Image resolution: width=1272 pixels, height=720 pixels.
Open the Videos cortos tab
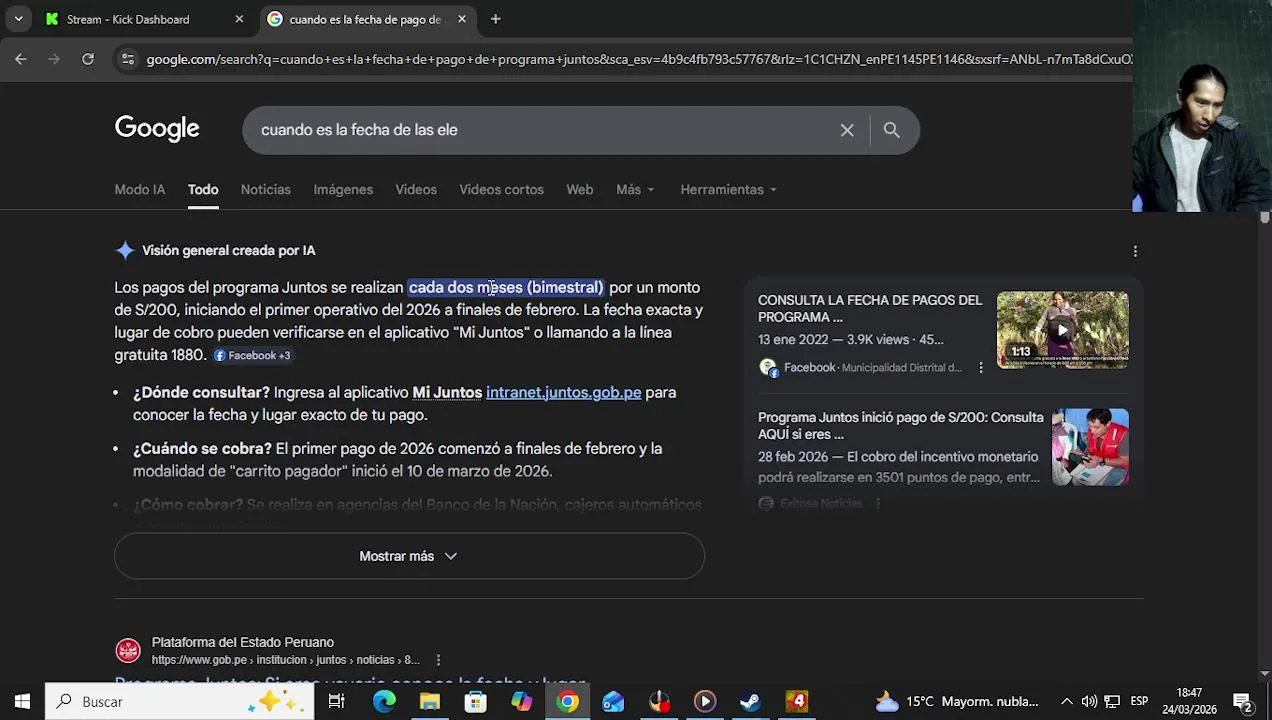(501, 189)
